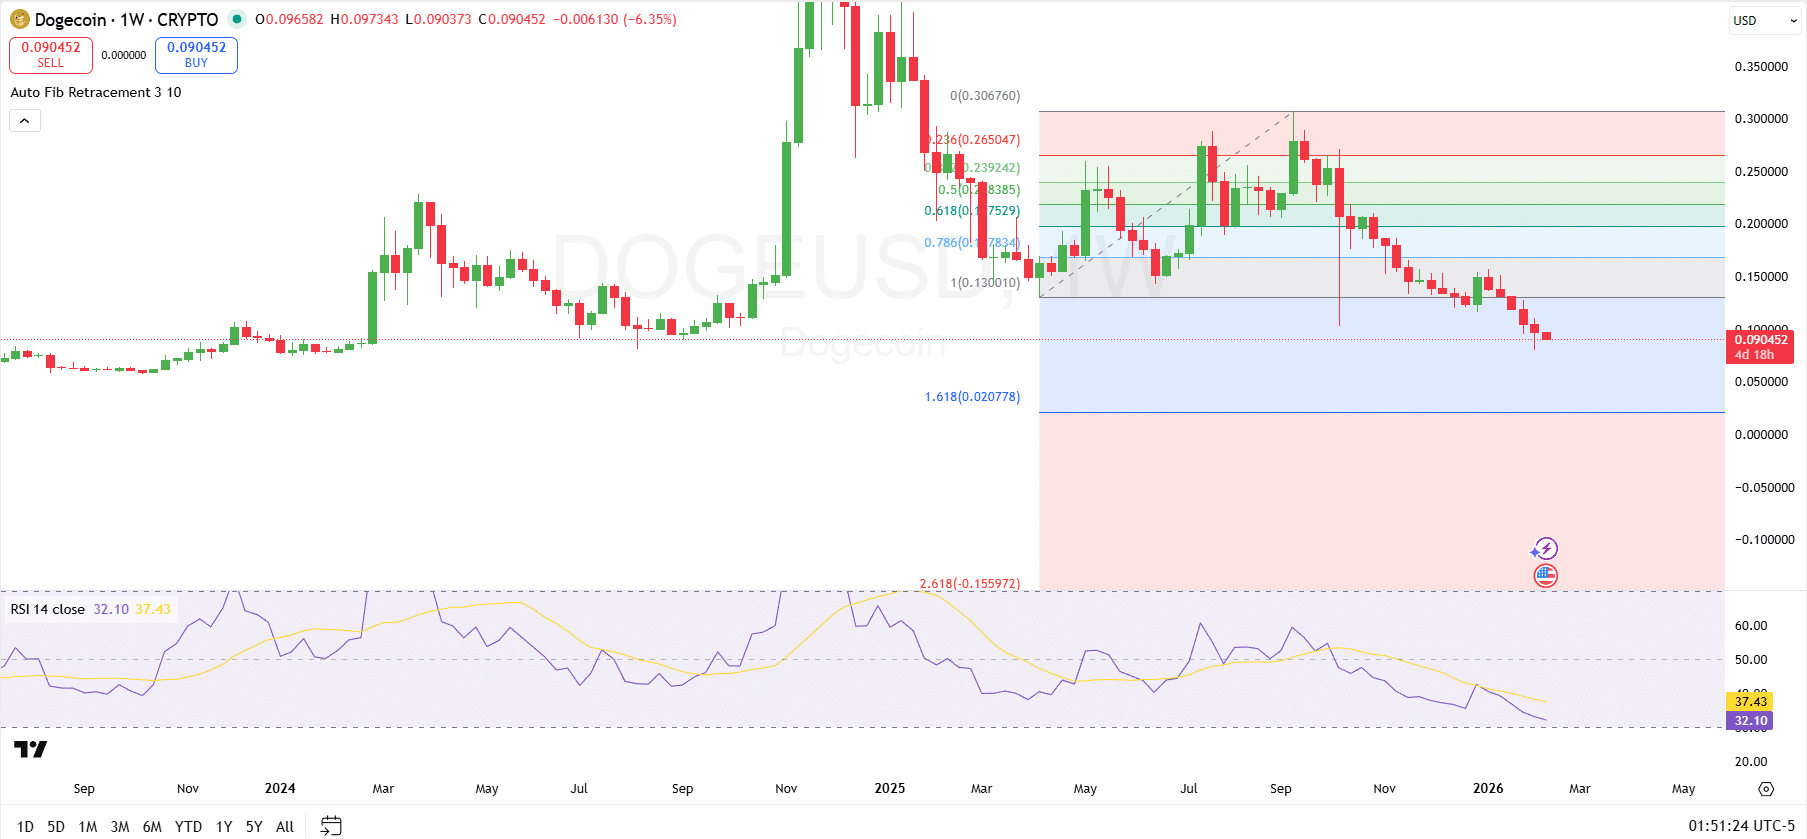Click the 0.300000 price axis label
The width and height of the screenshot is (1807, 839).
1761,119
